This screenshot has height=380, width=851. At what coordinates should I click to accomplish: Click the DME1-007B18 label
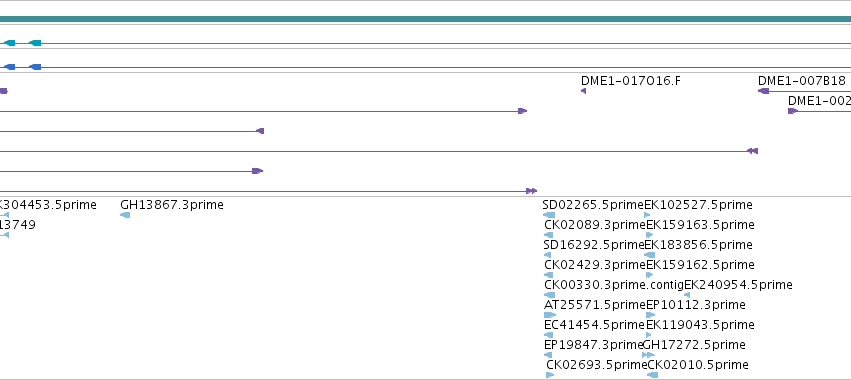(802, 81)
